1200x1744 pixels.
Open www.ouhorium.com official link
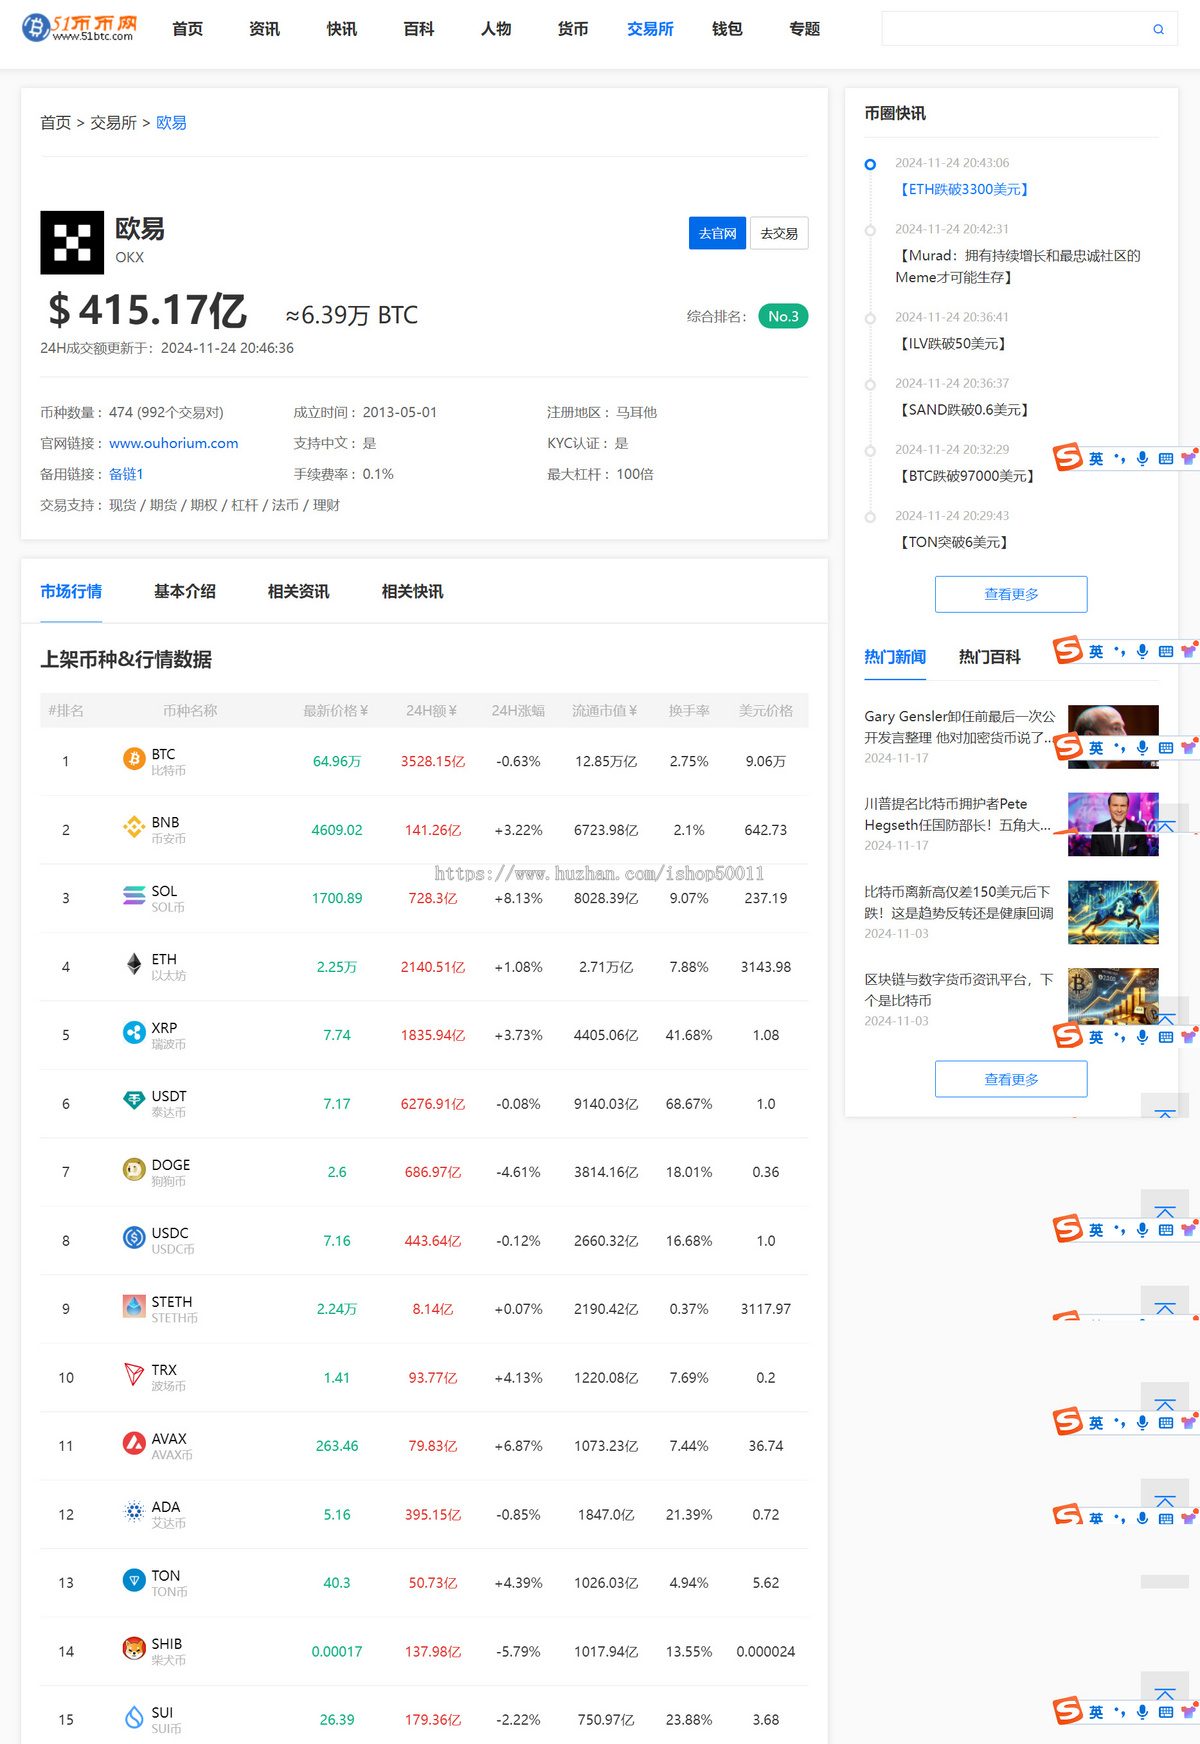click(174, 443)
